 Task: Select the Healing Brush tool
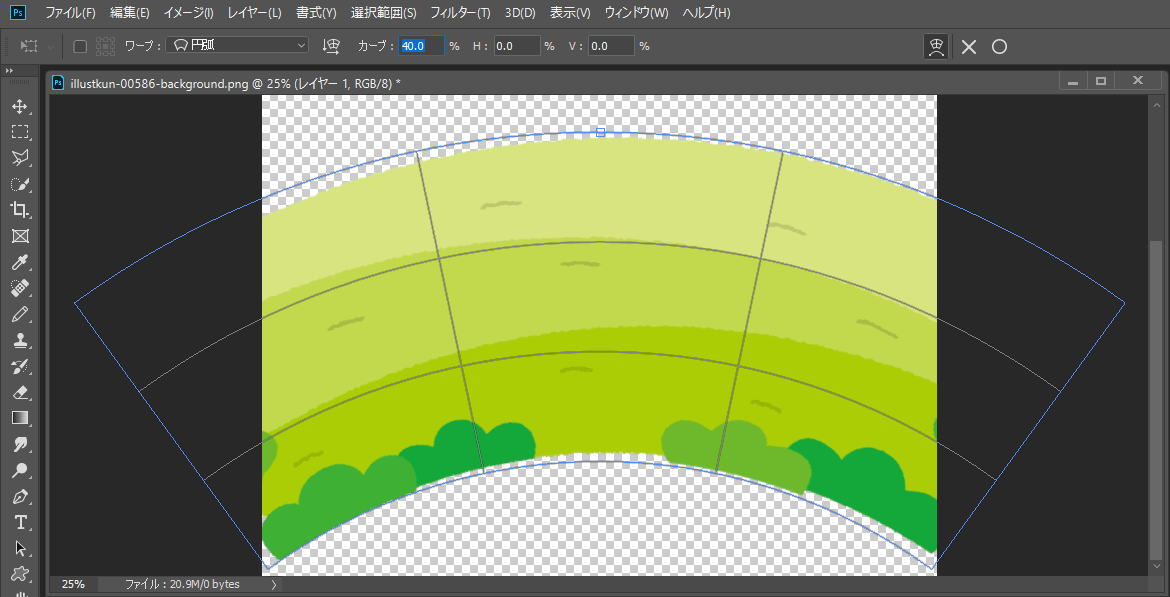20,287
